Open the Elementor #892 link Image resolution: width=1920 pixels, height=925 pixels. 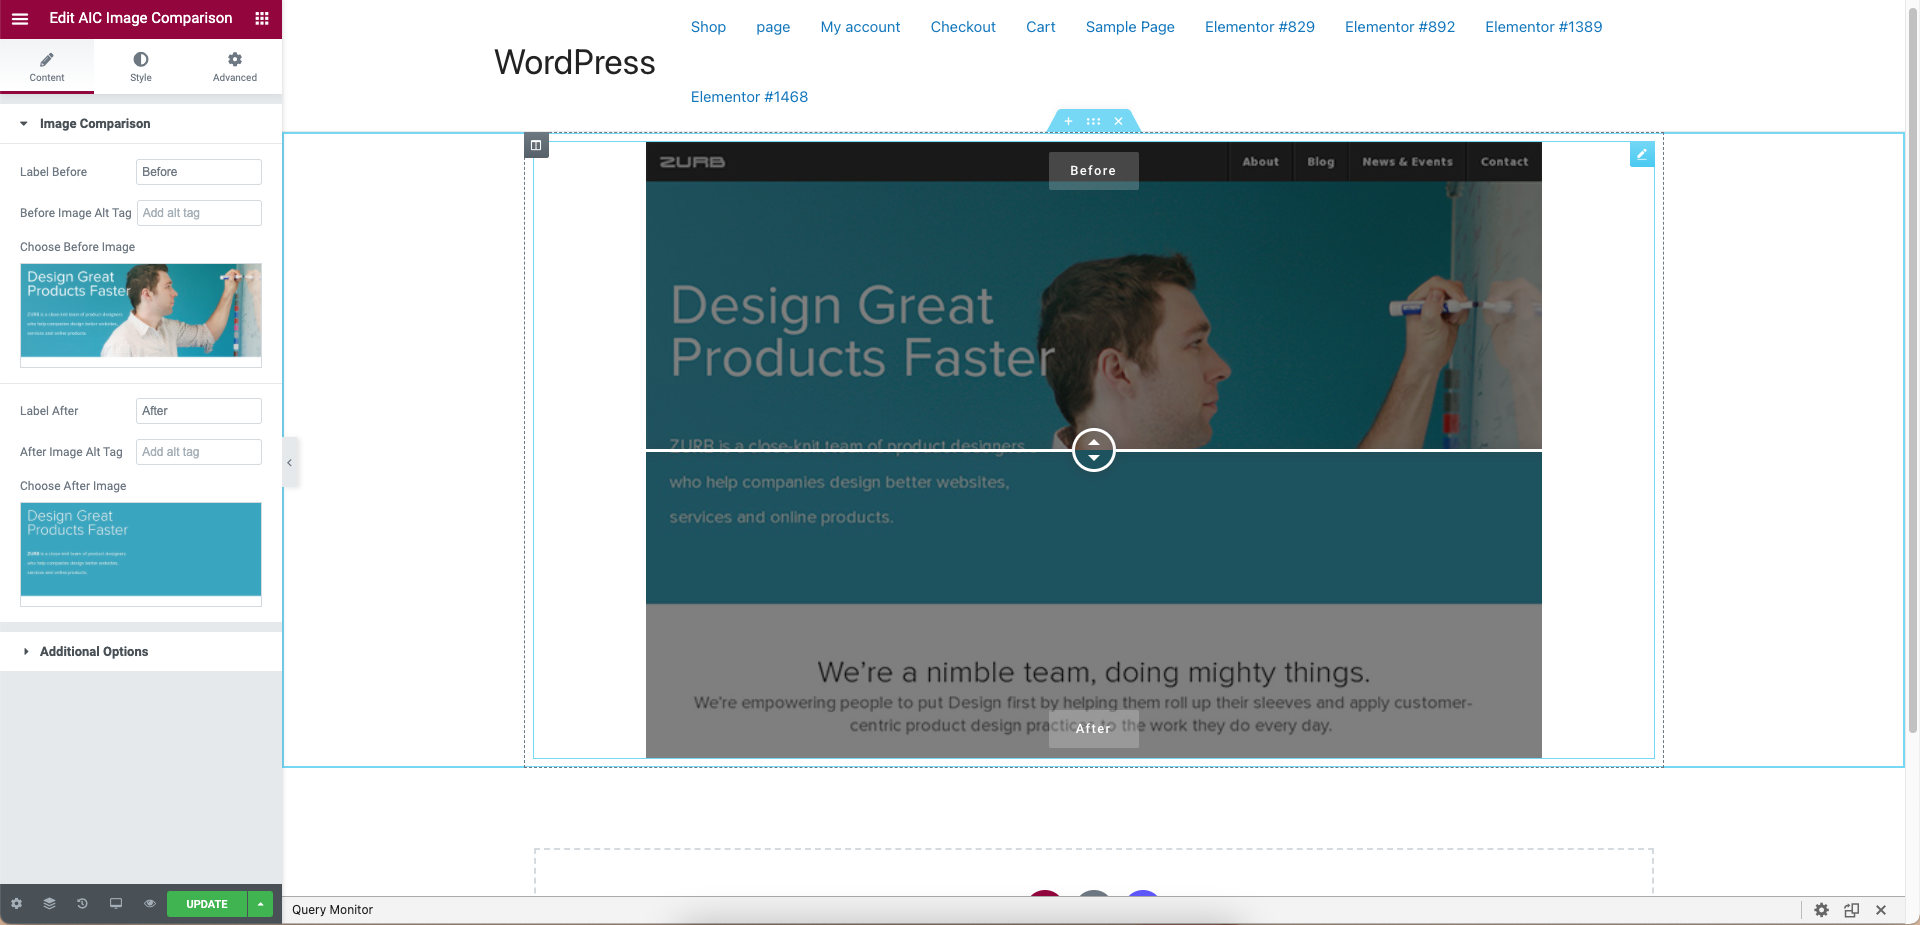[x=1400, y=27]
